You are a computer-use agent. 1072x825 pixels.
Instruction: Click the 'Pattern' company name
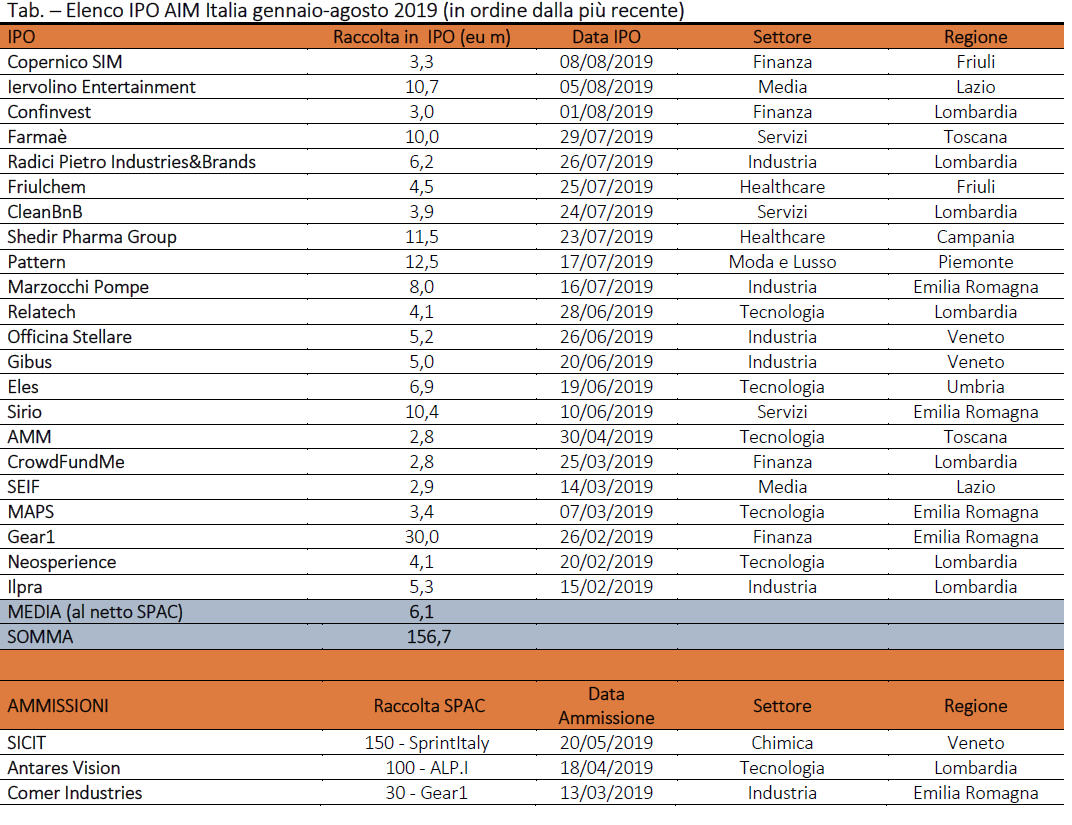[36, 262]
